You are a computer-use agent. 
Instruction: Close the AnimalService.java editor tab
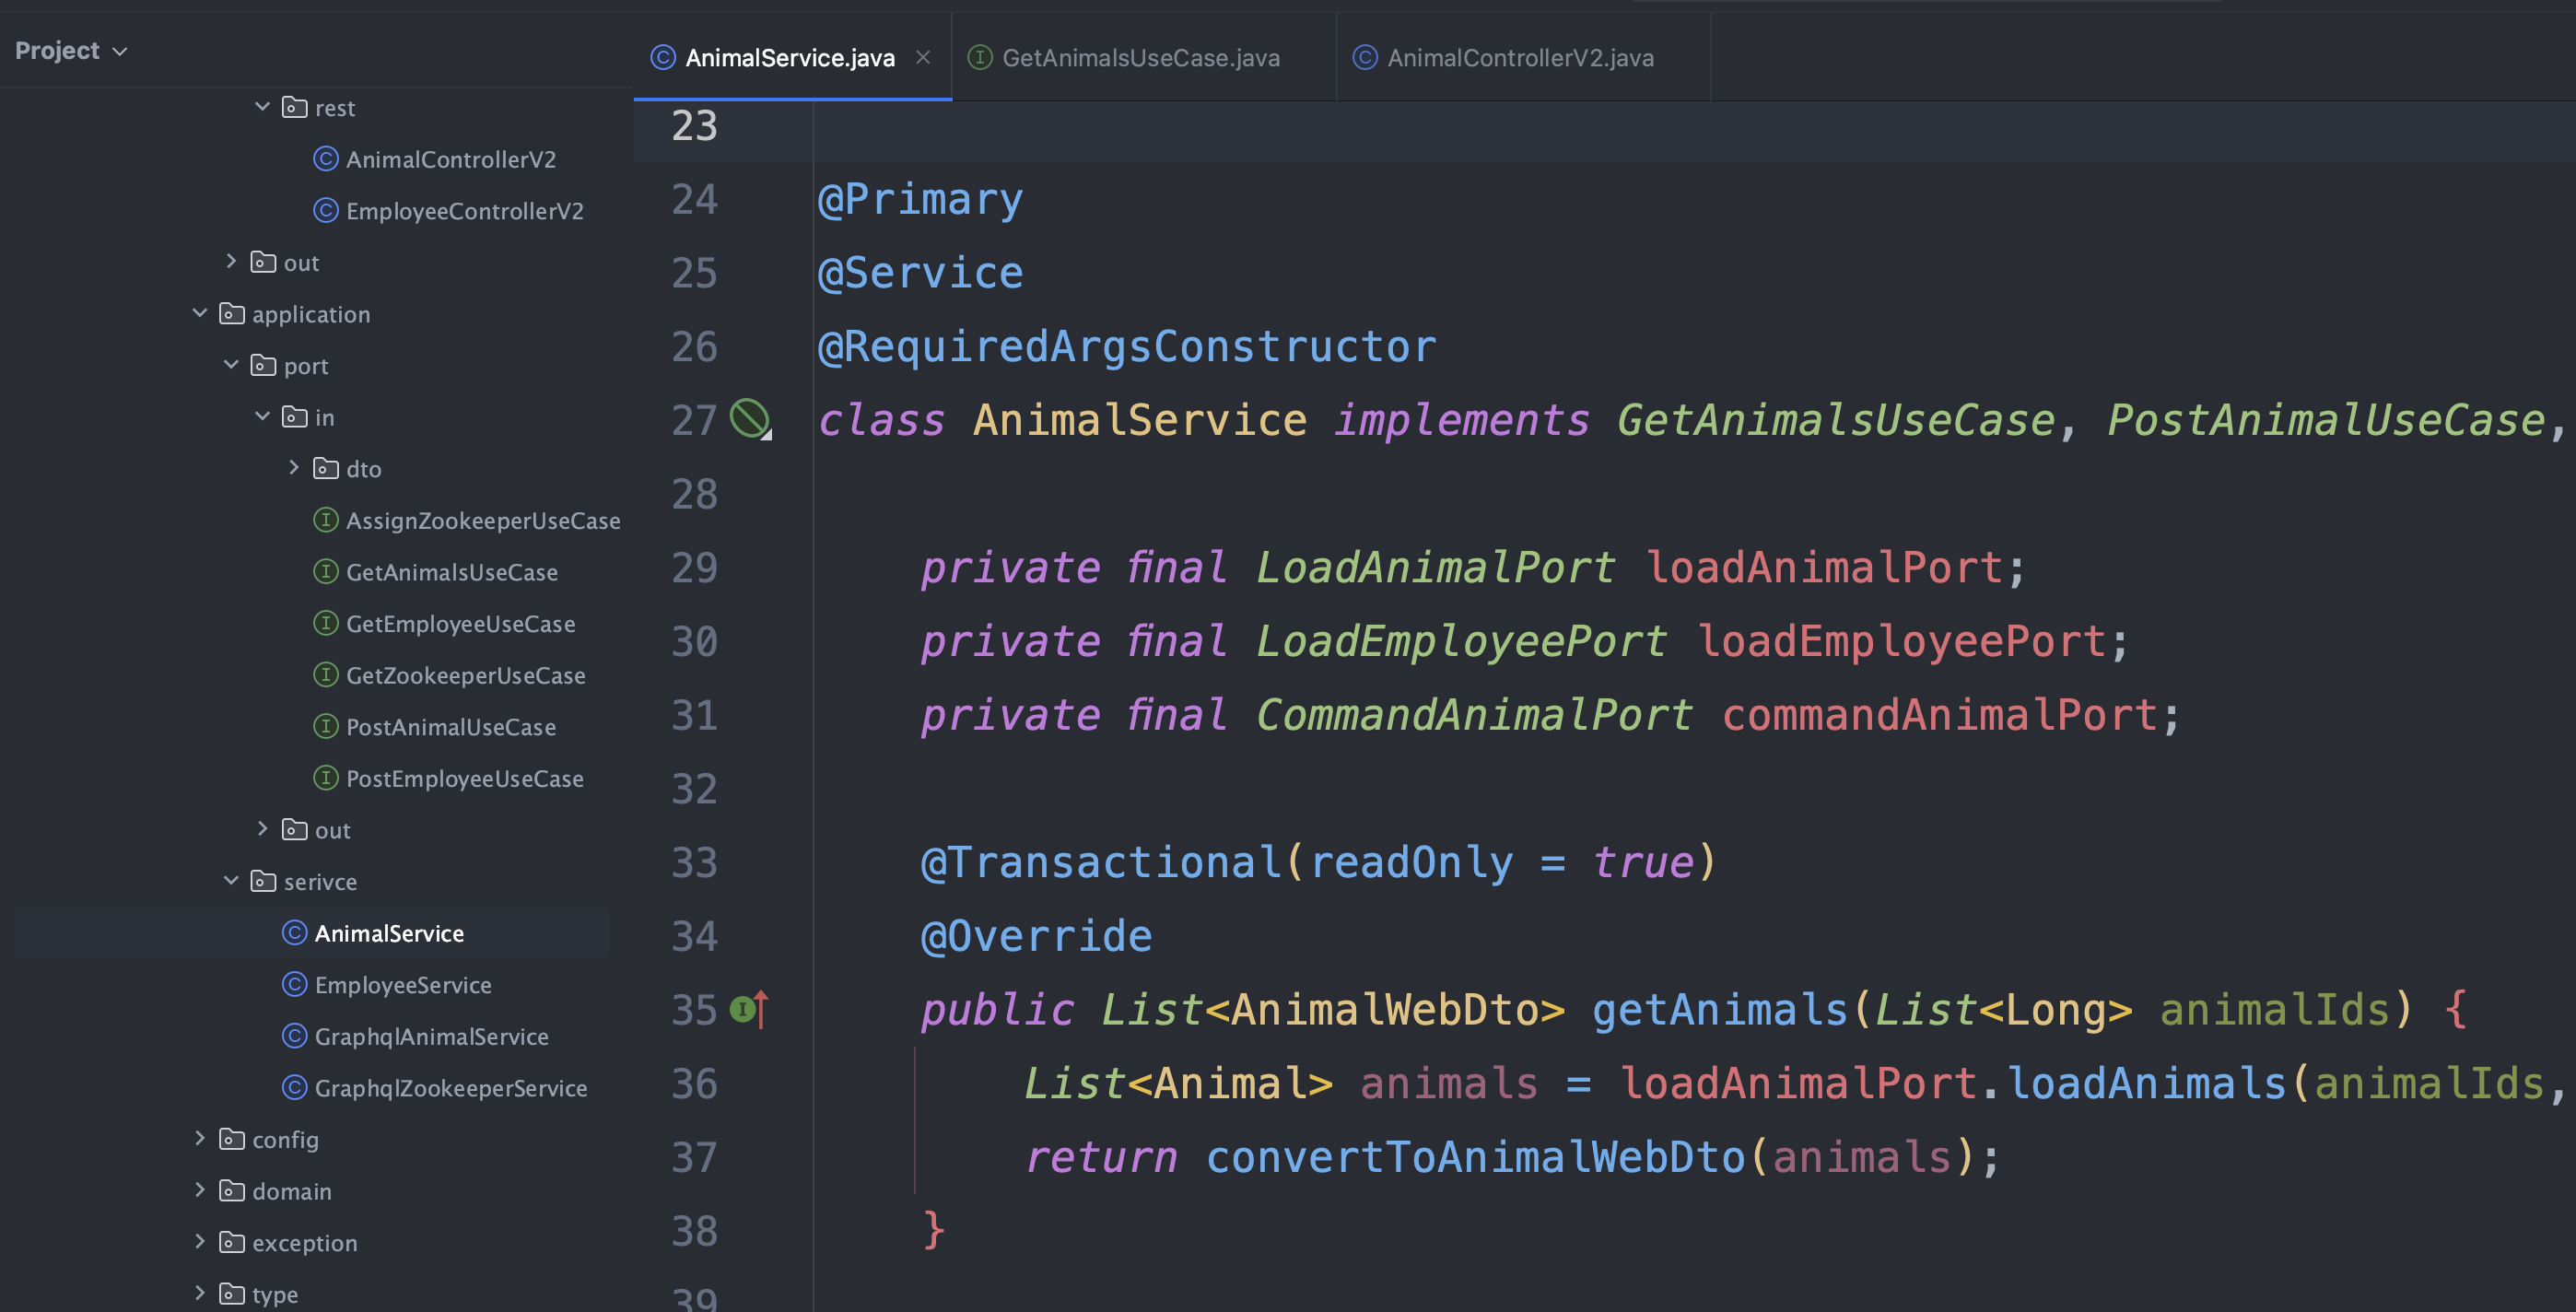[x=923, y=58]
